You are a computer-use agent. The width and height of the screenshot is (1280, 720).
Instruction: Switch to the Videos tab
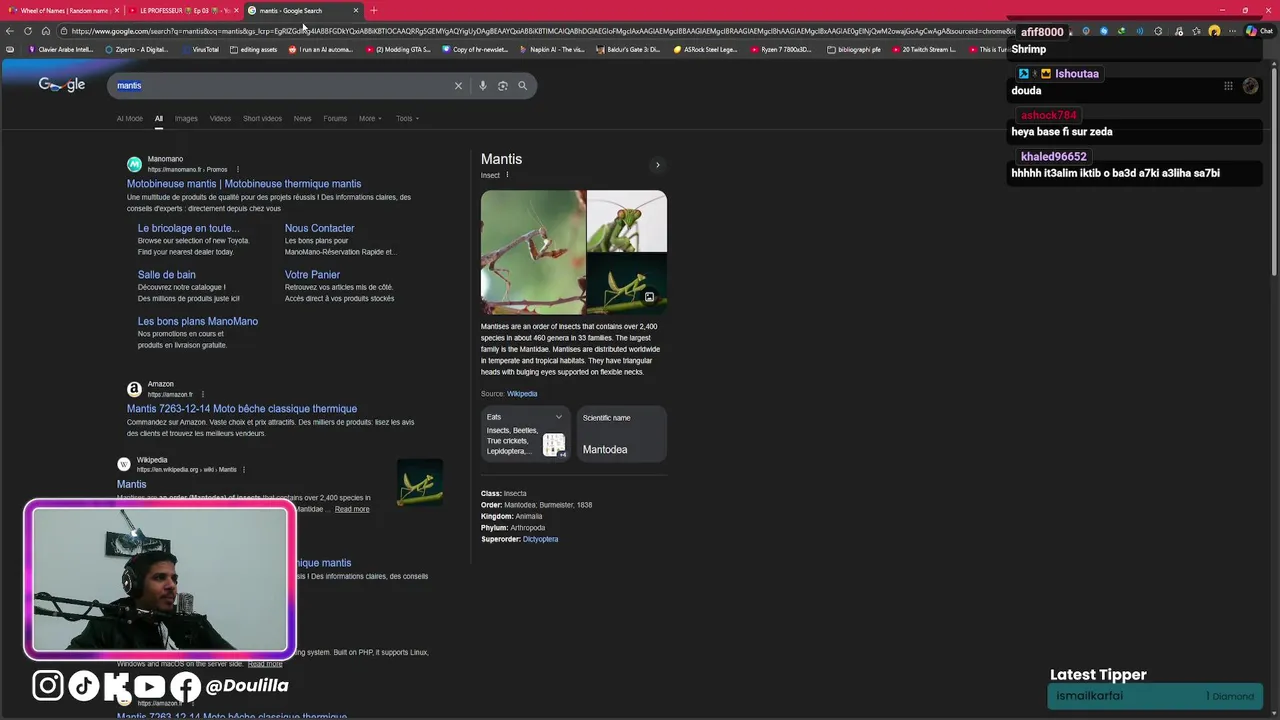pyautogui.click(x=220, y=118)
